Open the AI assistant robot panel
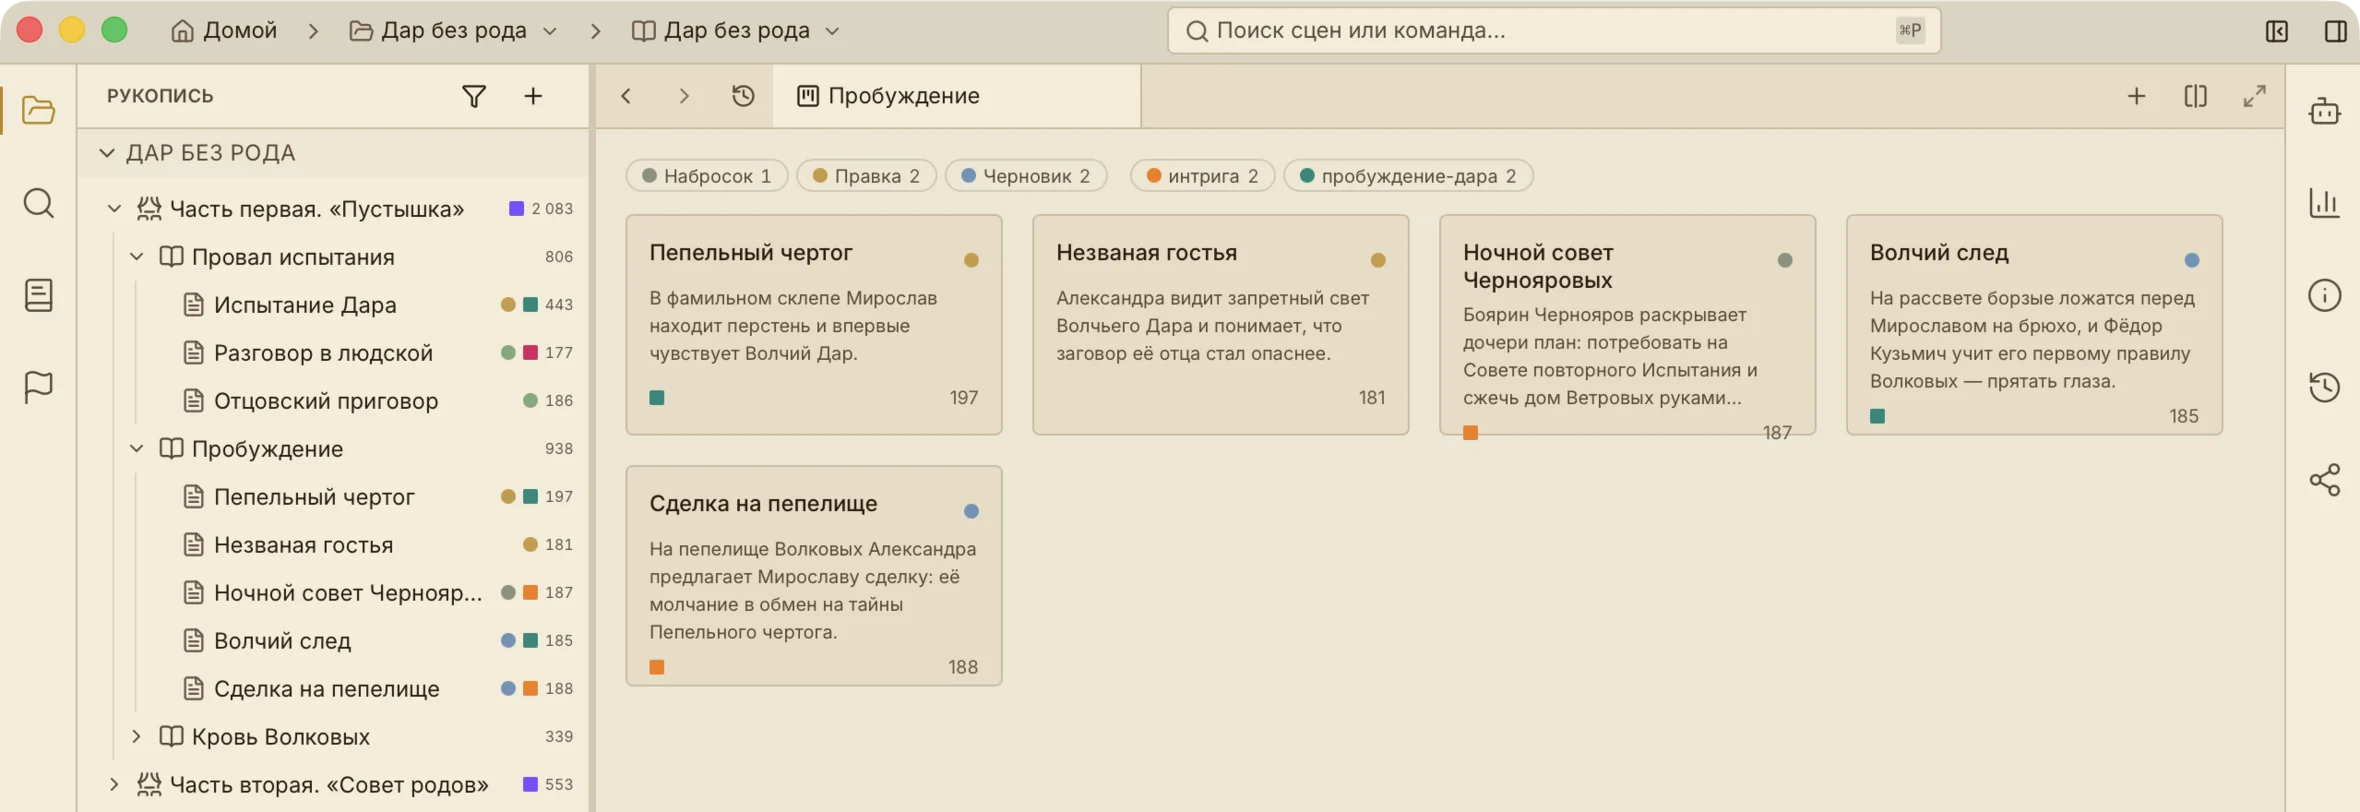The width and height of the screenshot is (2360, 812). [x=2324, y=110]
